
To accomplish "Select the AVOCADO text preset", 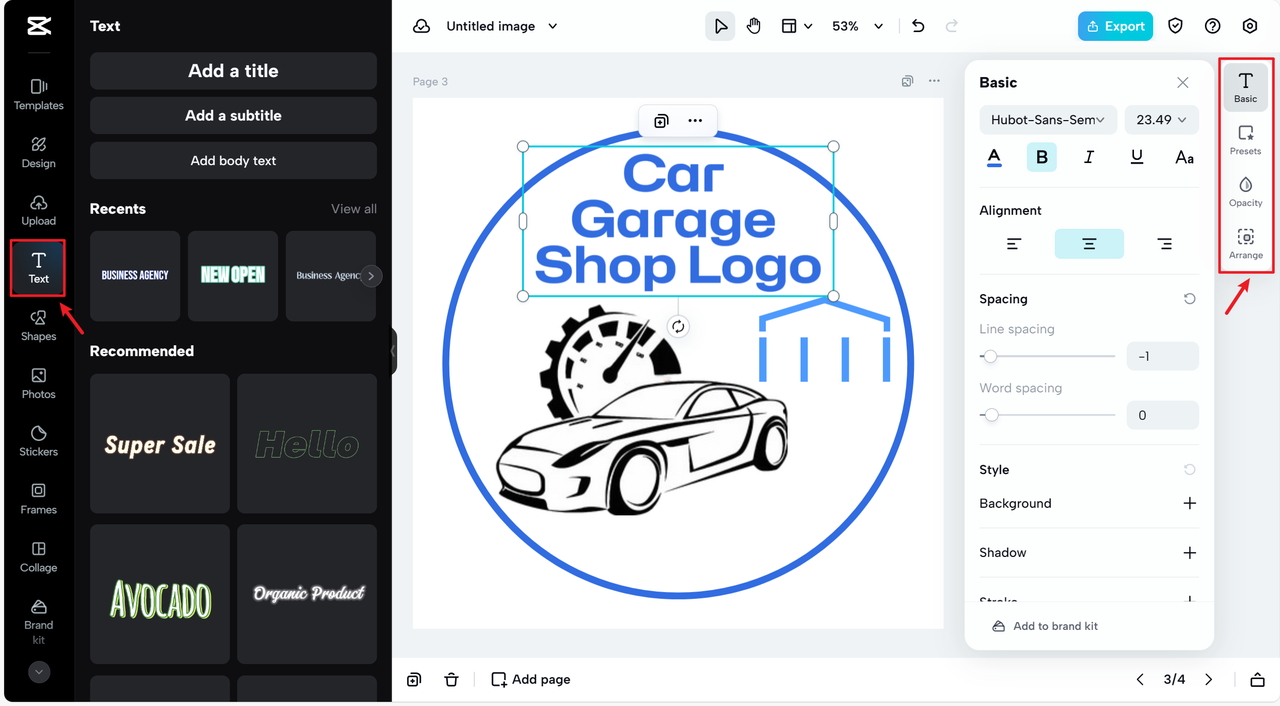I will pyautogui.click(x=160, y=594).
